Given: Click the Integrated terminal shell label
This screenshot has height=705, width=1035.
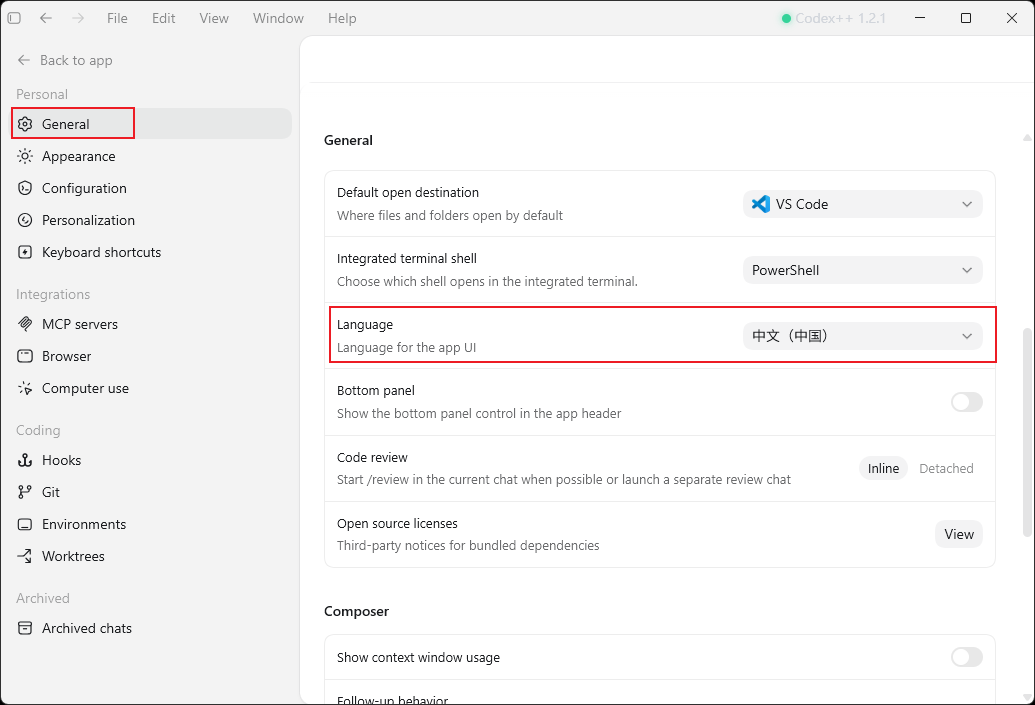Looking at the screenshot, I should 407,259.
